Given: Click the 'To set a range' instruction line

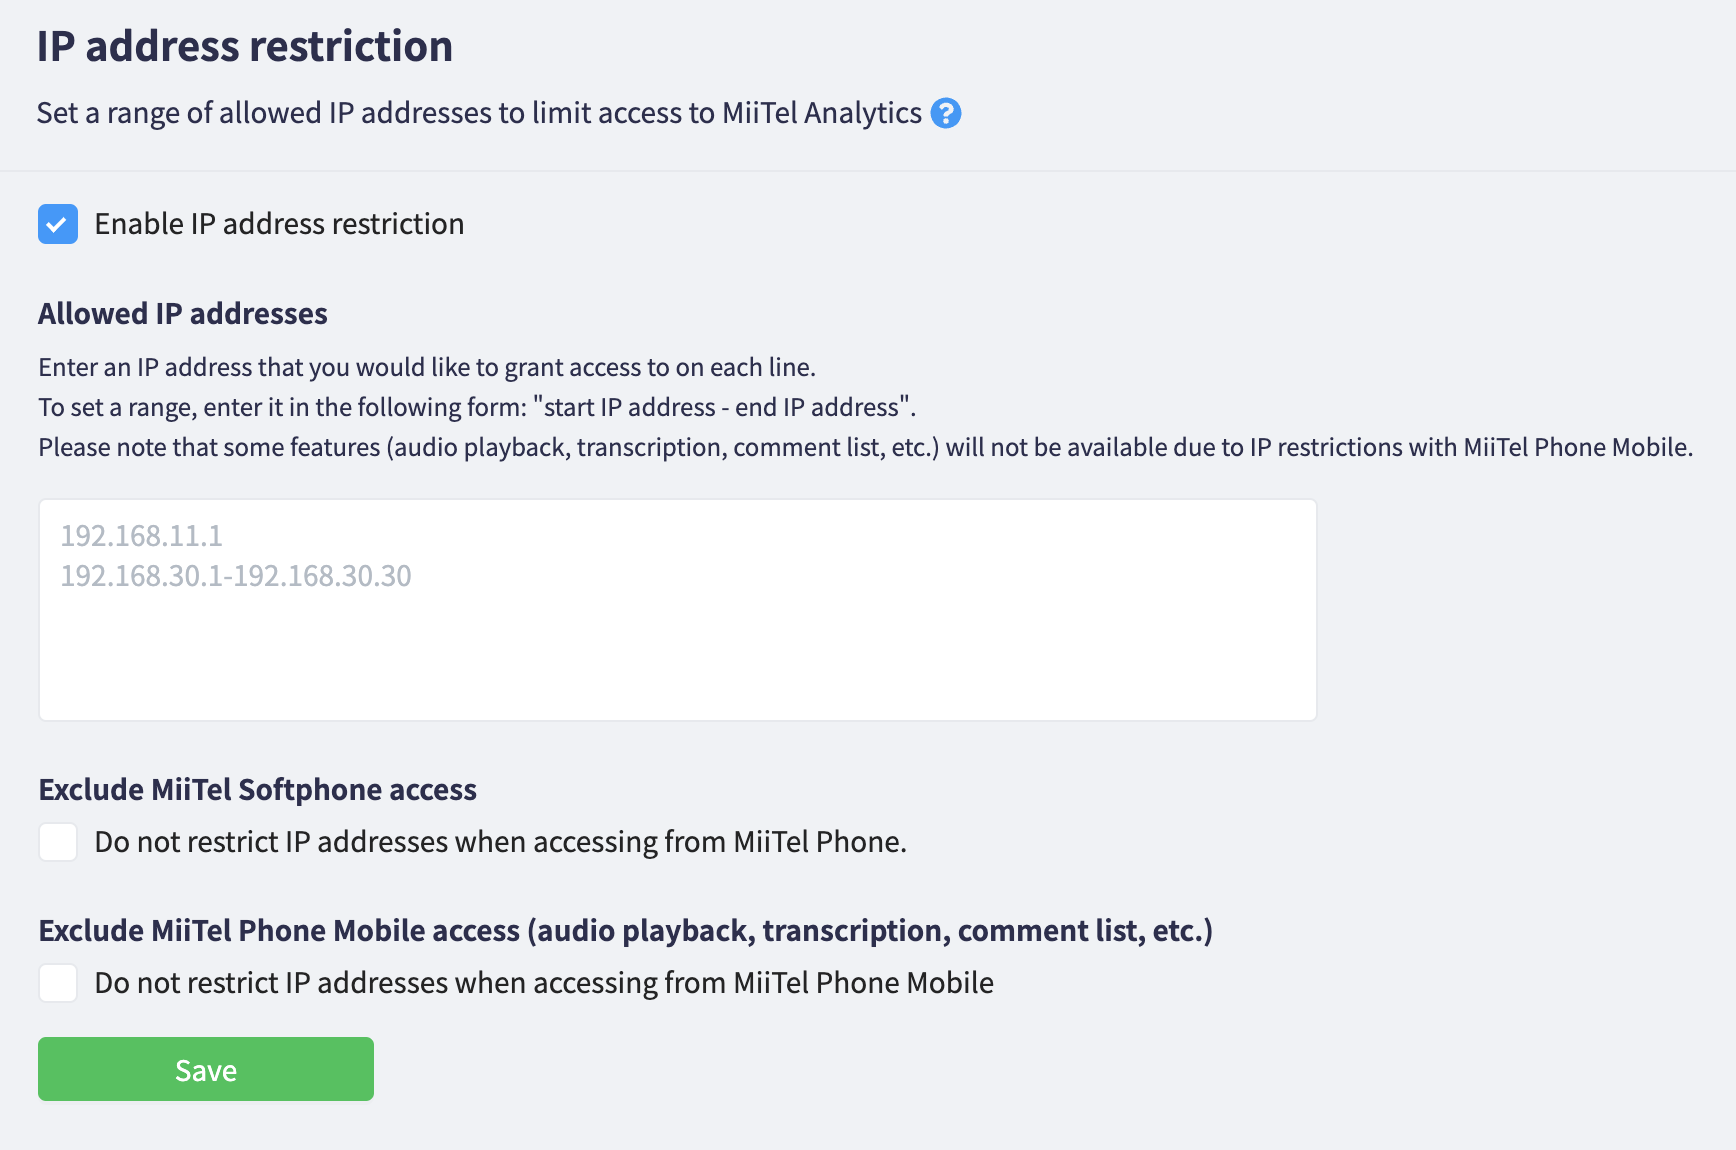Looking at the screenshot, I should click(x=477, y=407).
